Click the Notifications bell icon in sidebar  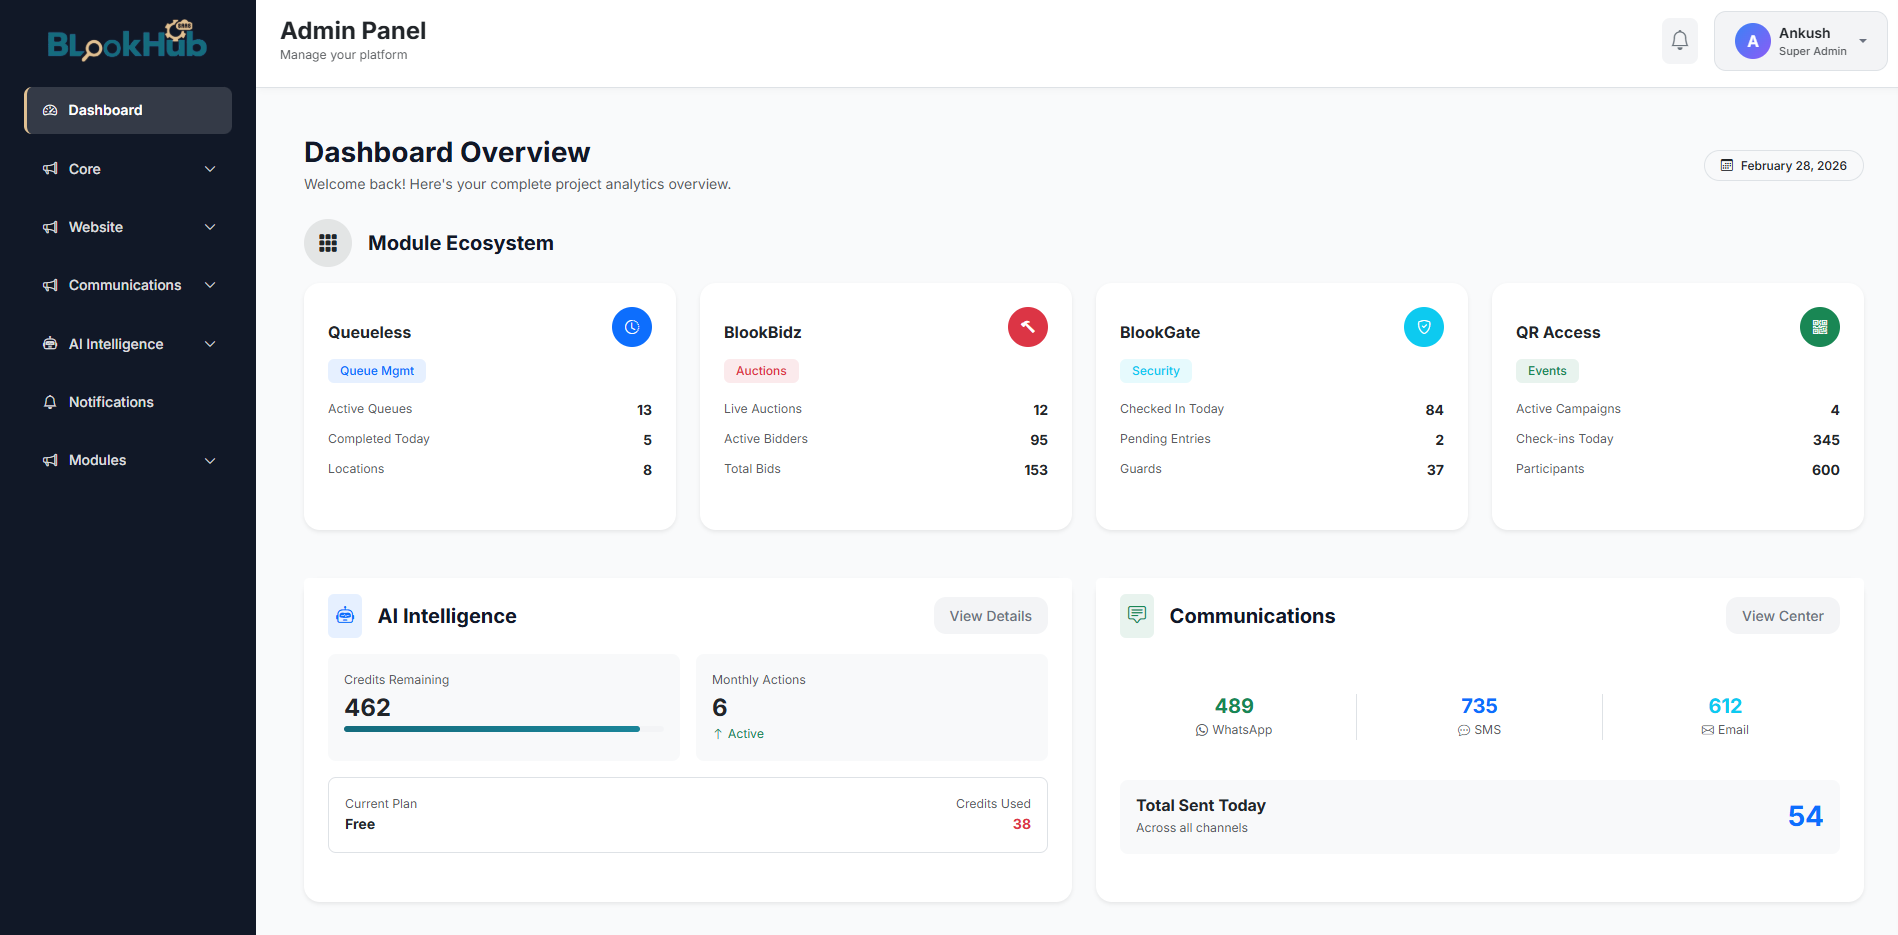50,402
